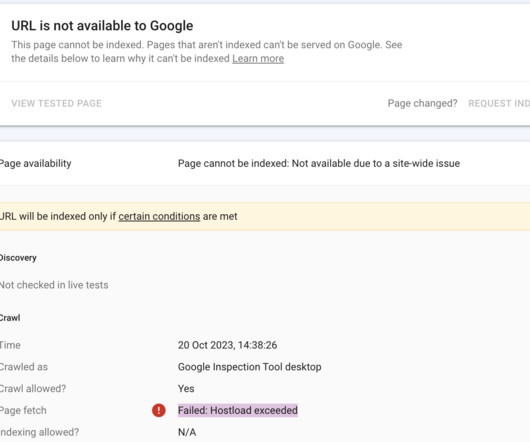Click the Crawl section heading
The height and width of the screenshot is (442, 530).
coord(10,318)
